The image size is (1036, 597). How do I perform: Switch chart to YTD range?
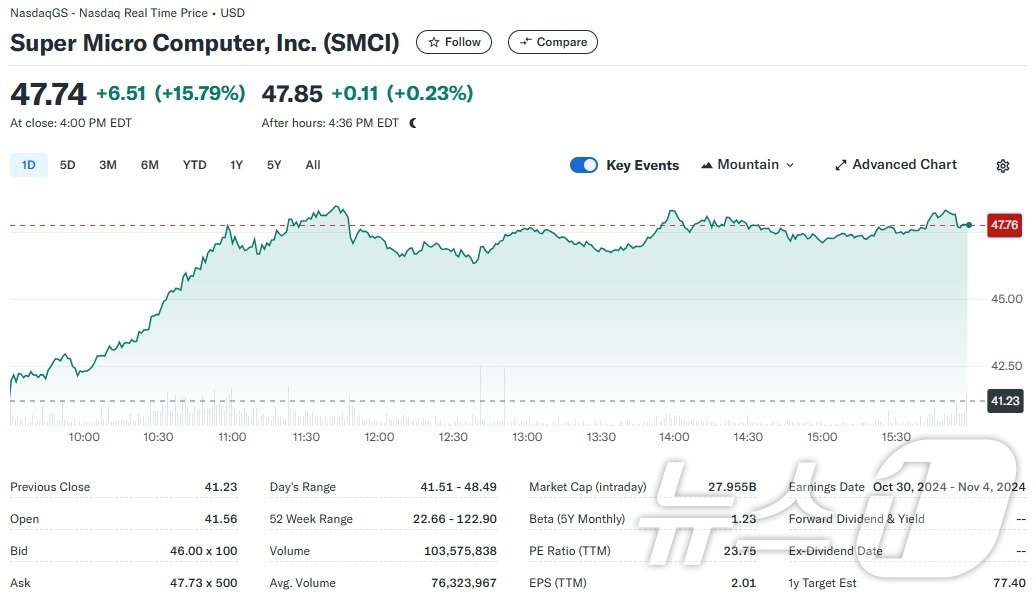coord(194,165)
